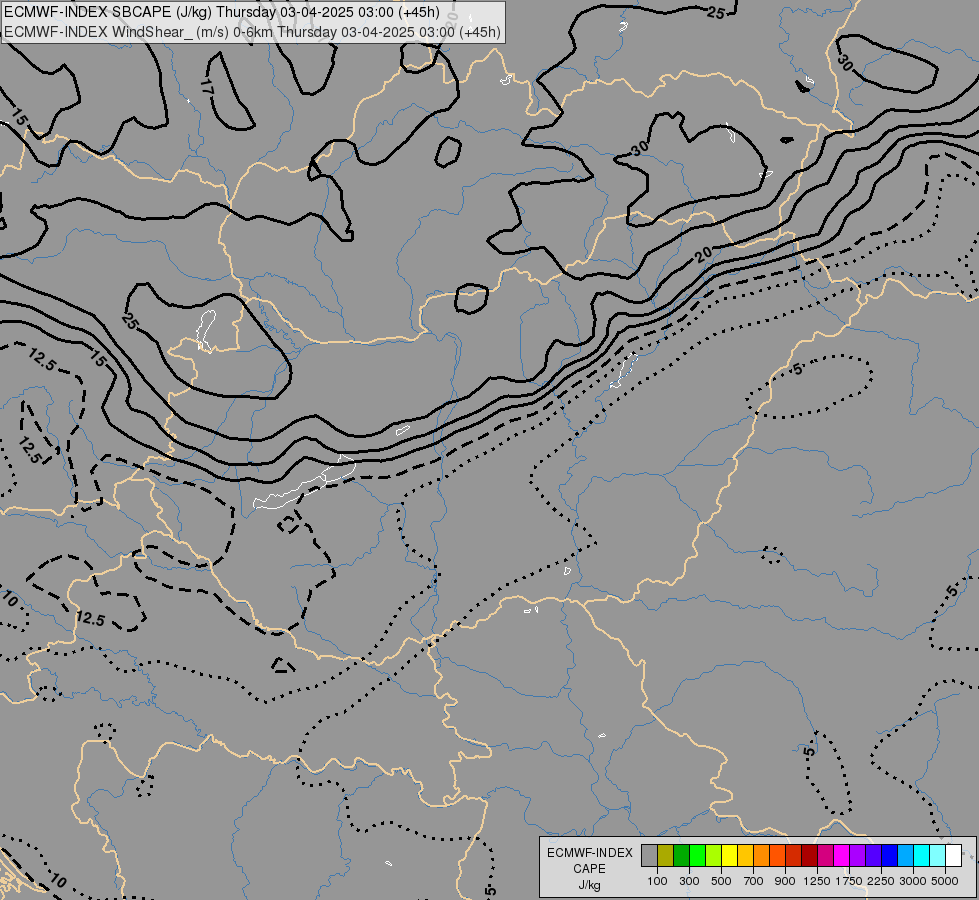Click the amber swatch left of 700
Image resolution: width=979 pixels, height=900 pixels.
click(745, 856)
